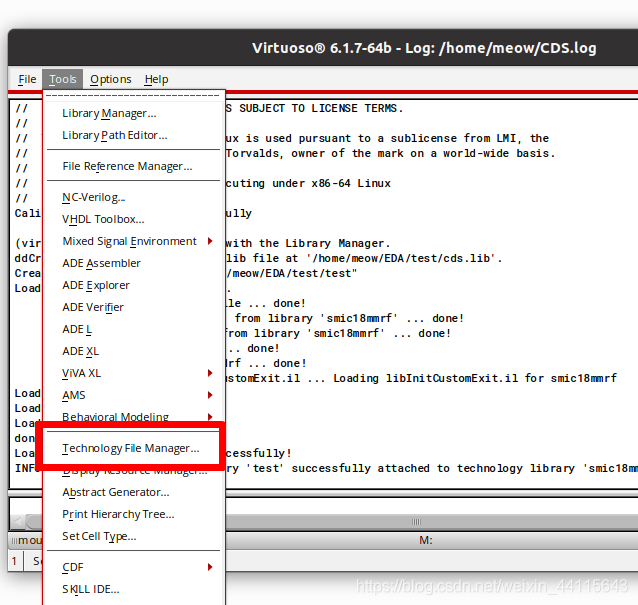This screenshot has height=605, width=638.
Task: Open the Options menu
Action: (x=111, y=79)
